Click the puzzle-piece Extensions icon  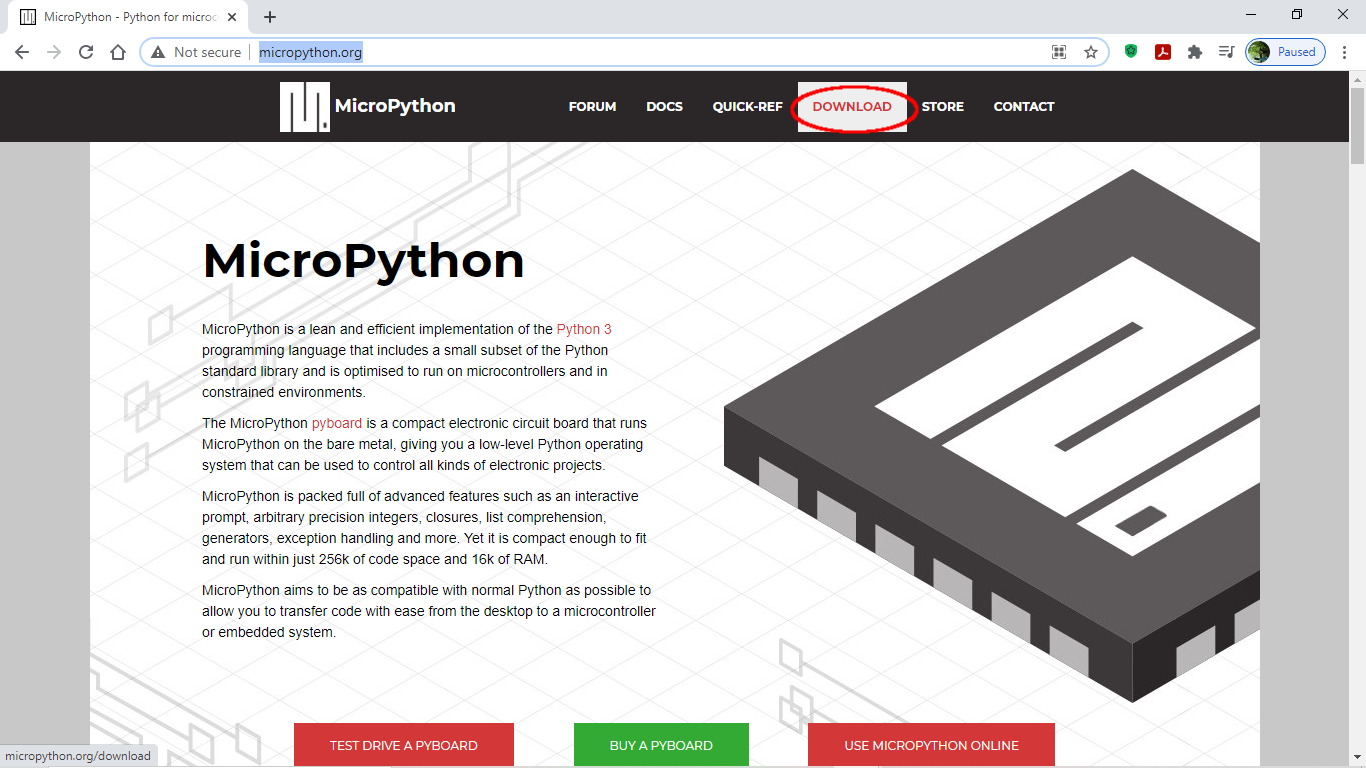1195,51
